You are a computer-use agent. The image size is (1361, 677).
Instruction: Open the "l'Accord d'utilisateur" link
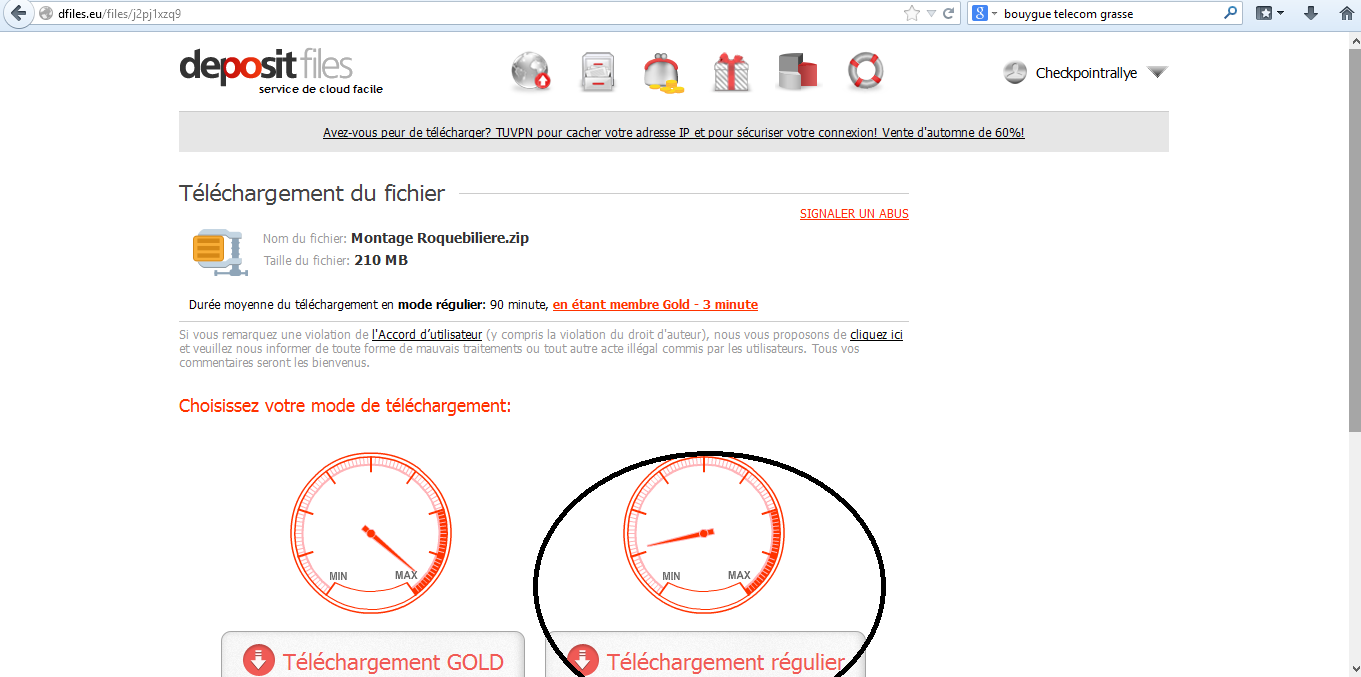pos(427,335)
